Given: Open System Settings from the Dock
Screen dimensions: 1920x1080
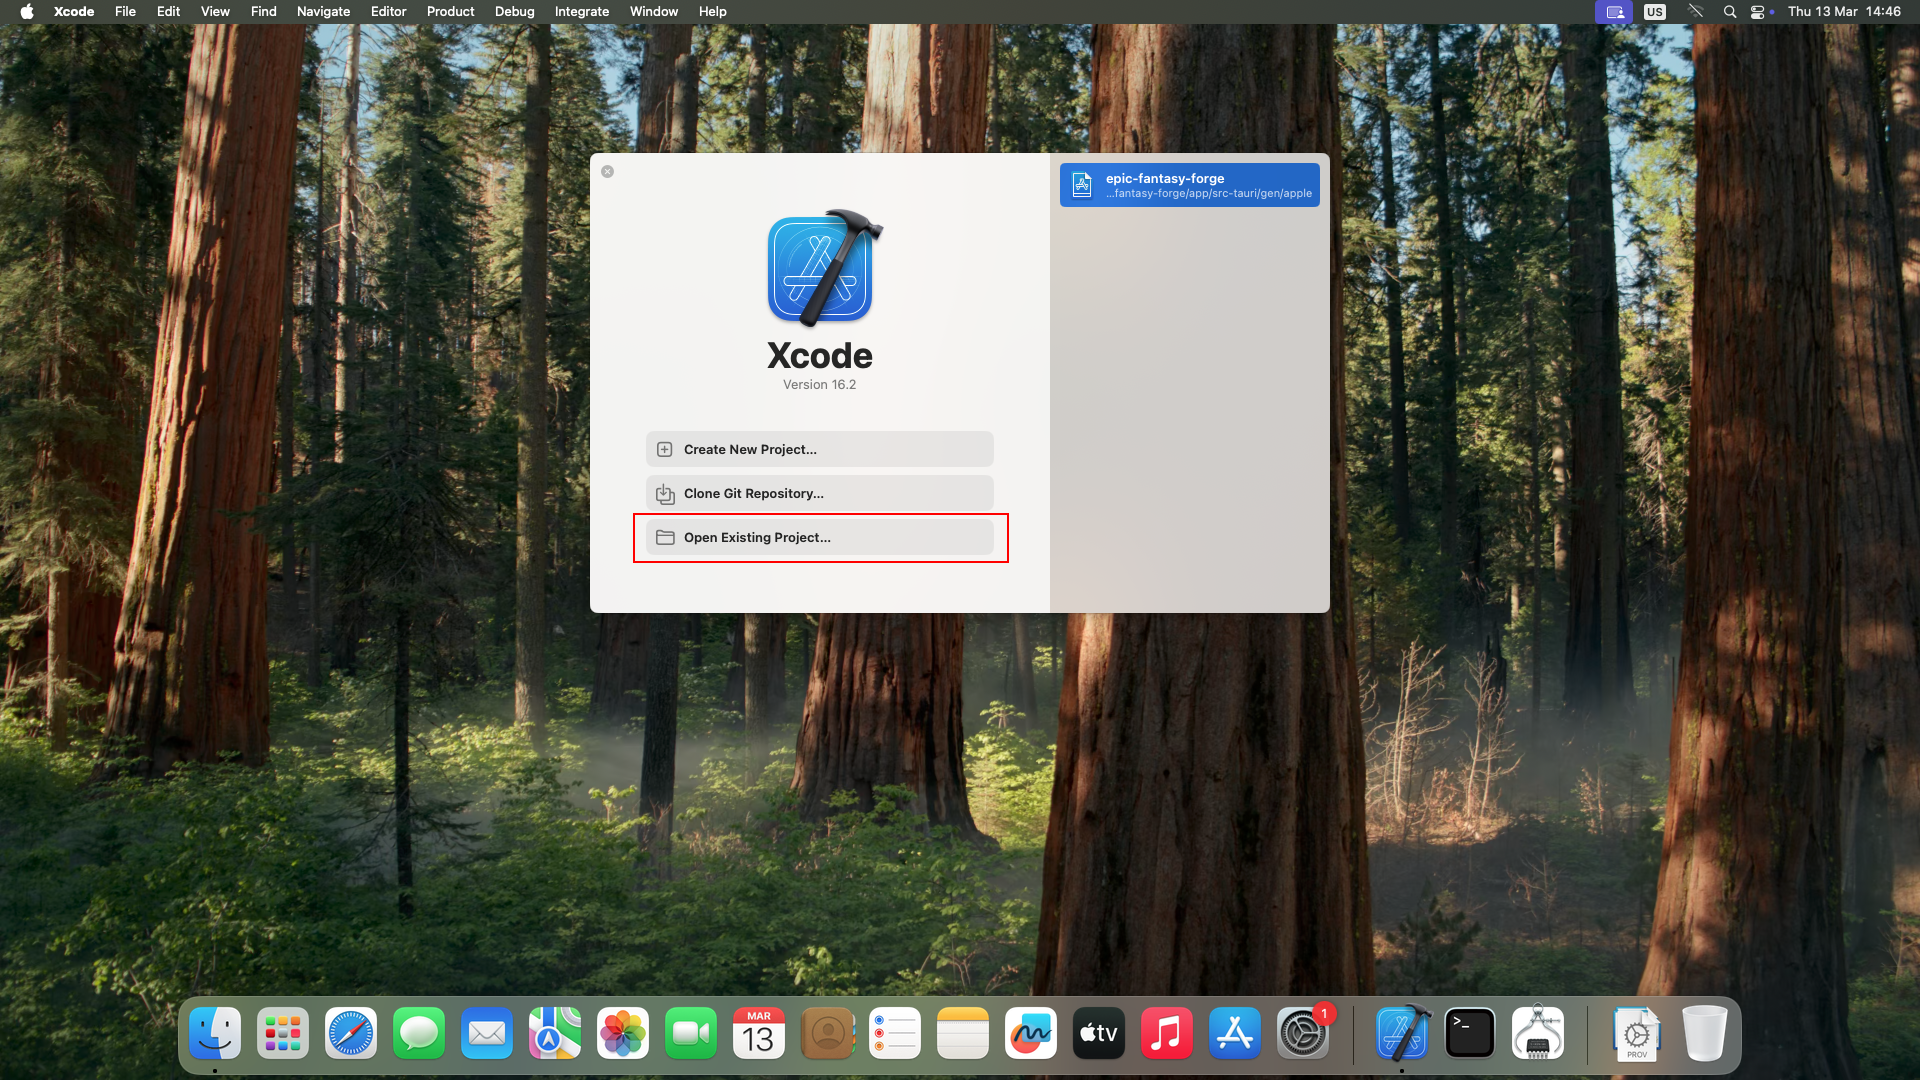Looking at the screenshot, I should (1303, 1033).
